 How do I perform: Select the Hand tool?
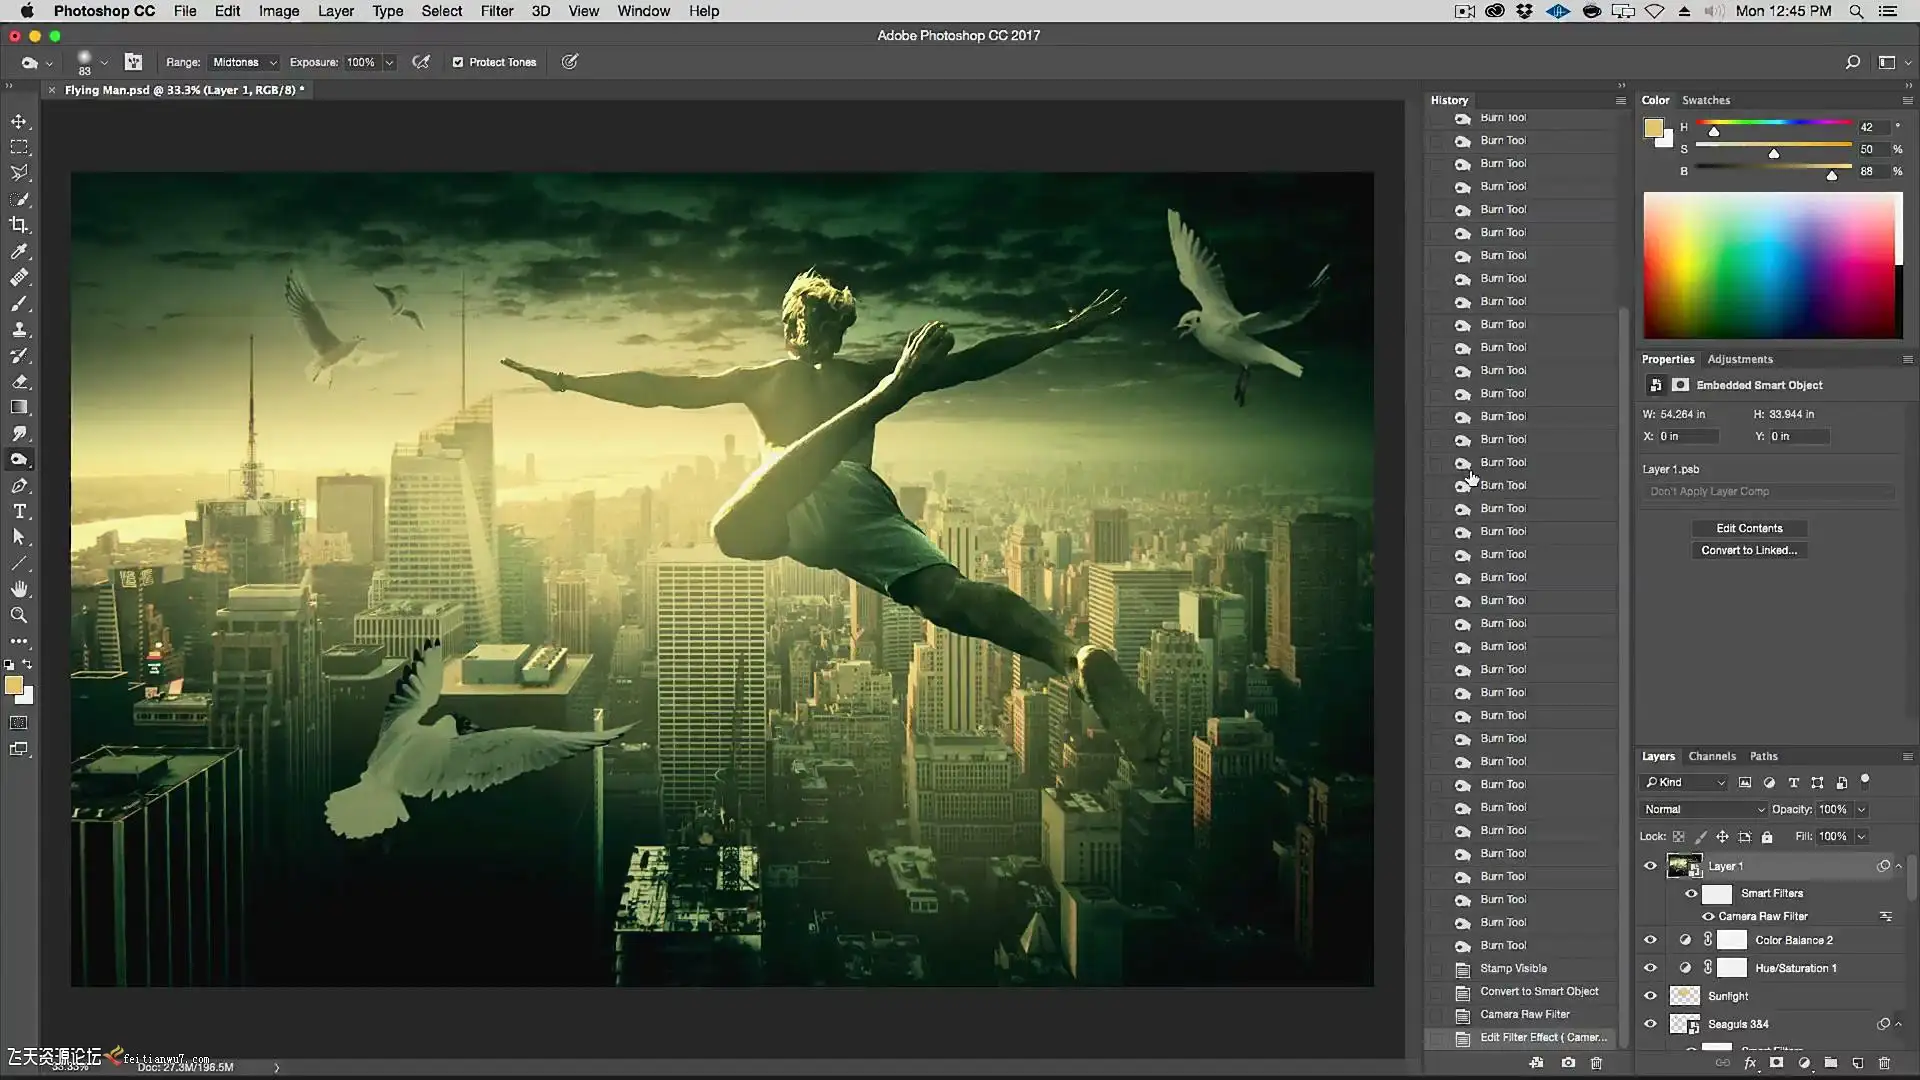click(x=19, y=589)
